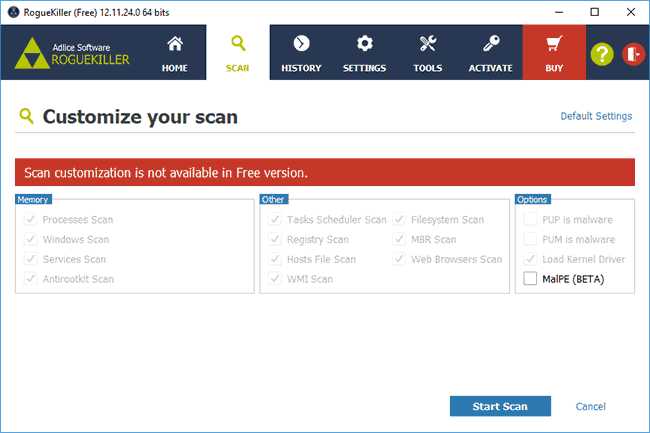This screenshot has height=433, width=650.
Task: Click the red exit door icon
Action: [x=632, y=55]
